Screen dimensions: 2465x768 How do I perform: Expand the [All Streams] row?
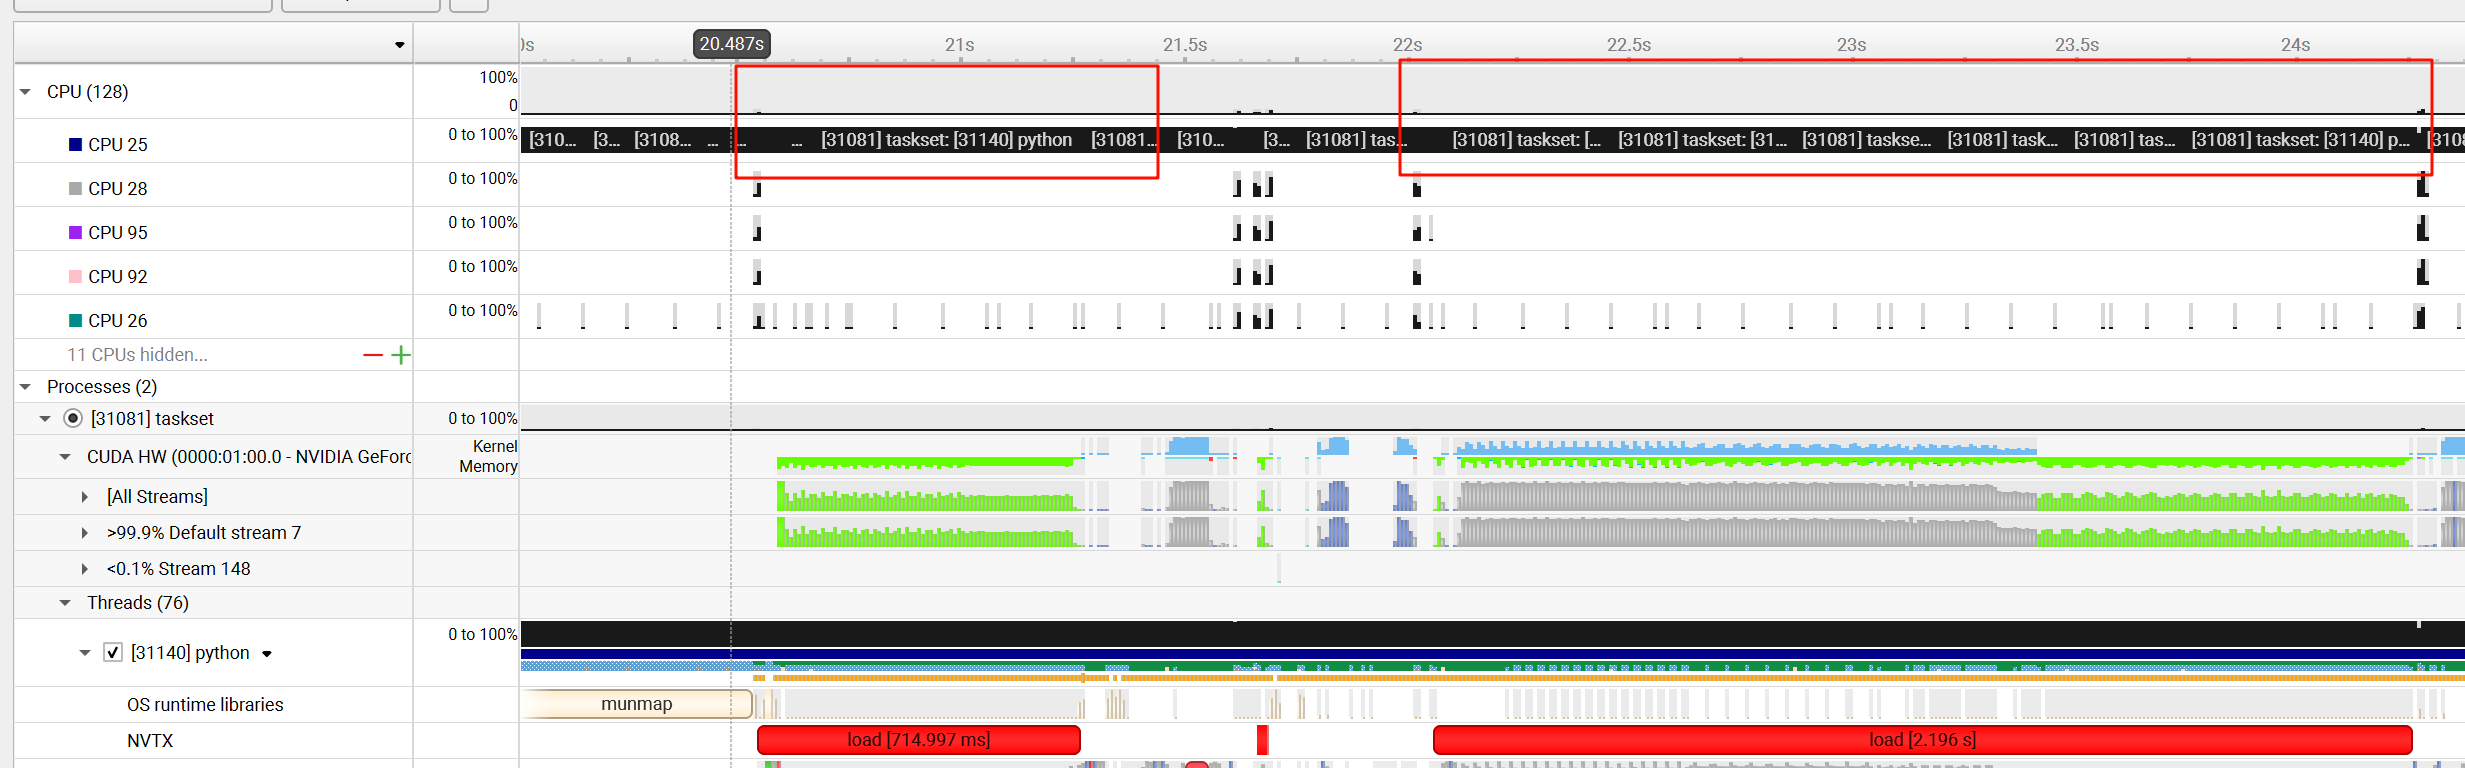tap(85, 497)
